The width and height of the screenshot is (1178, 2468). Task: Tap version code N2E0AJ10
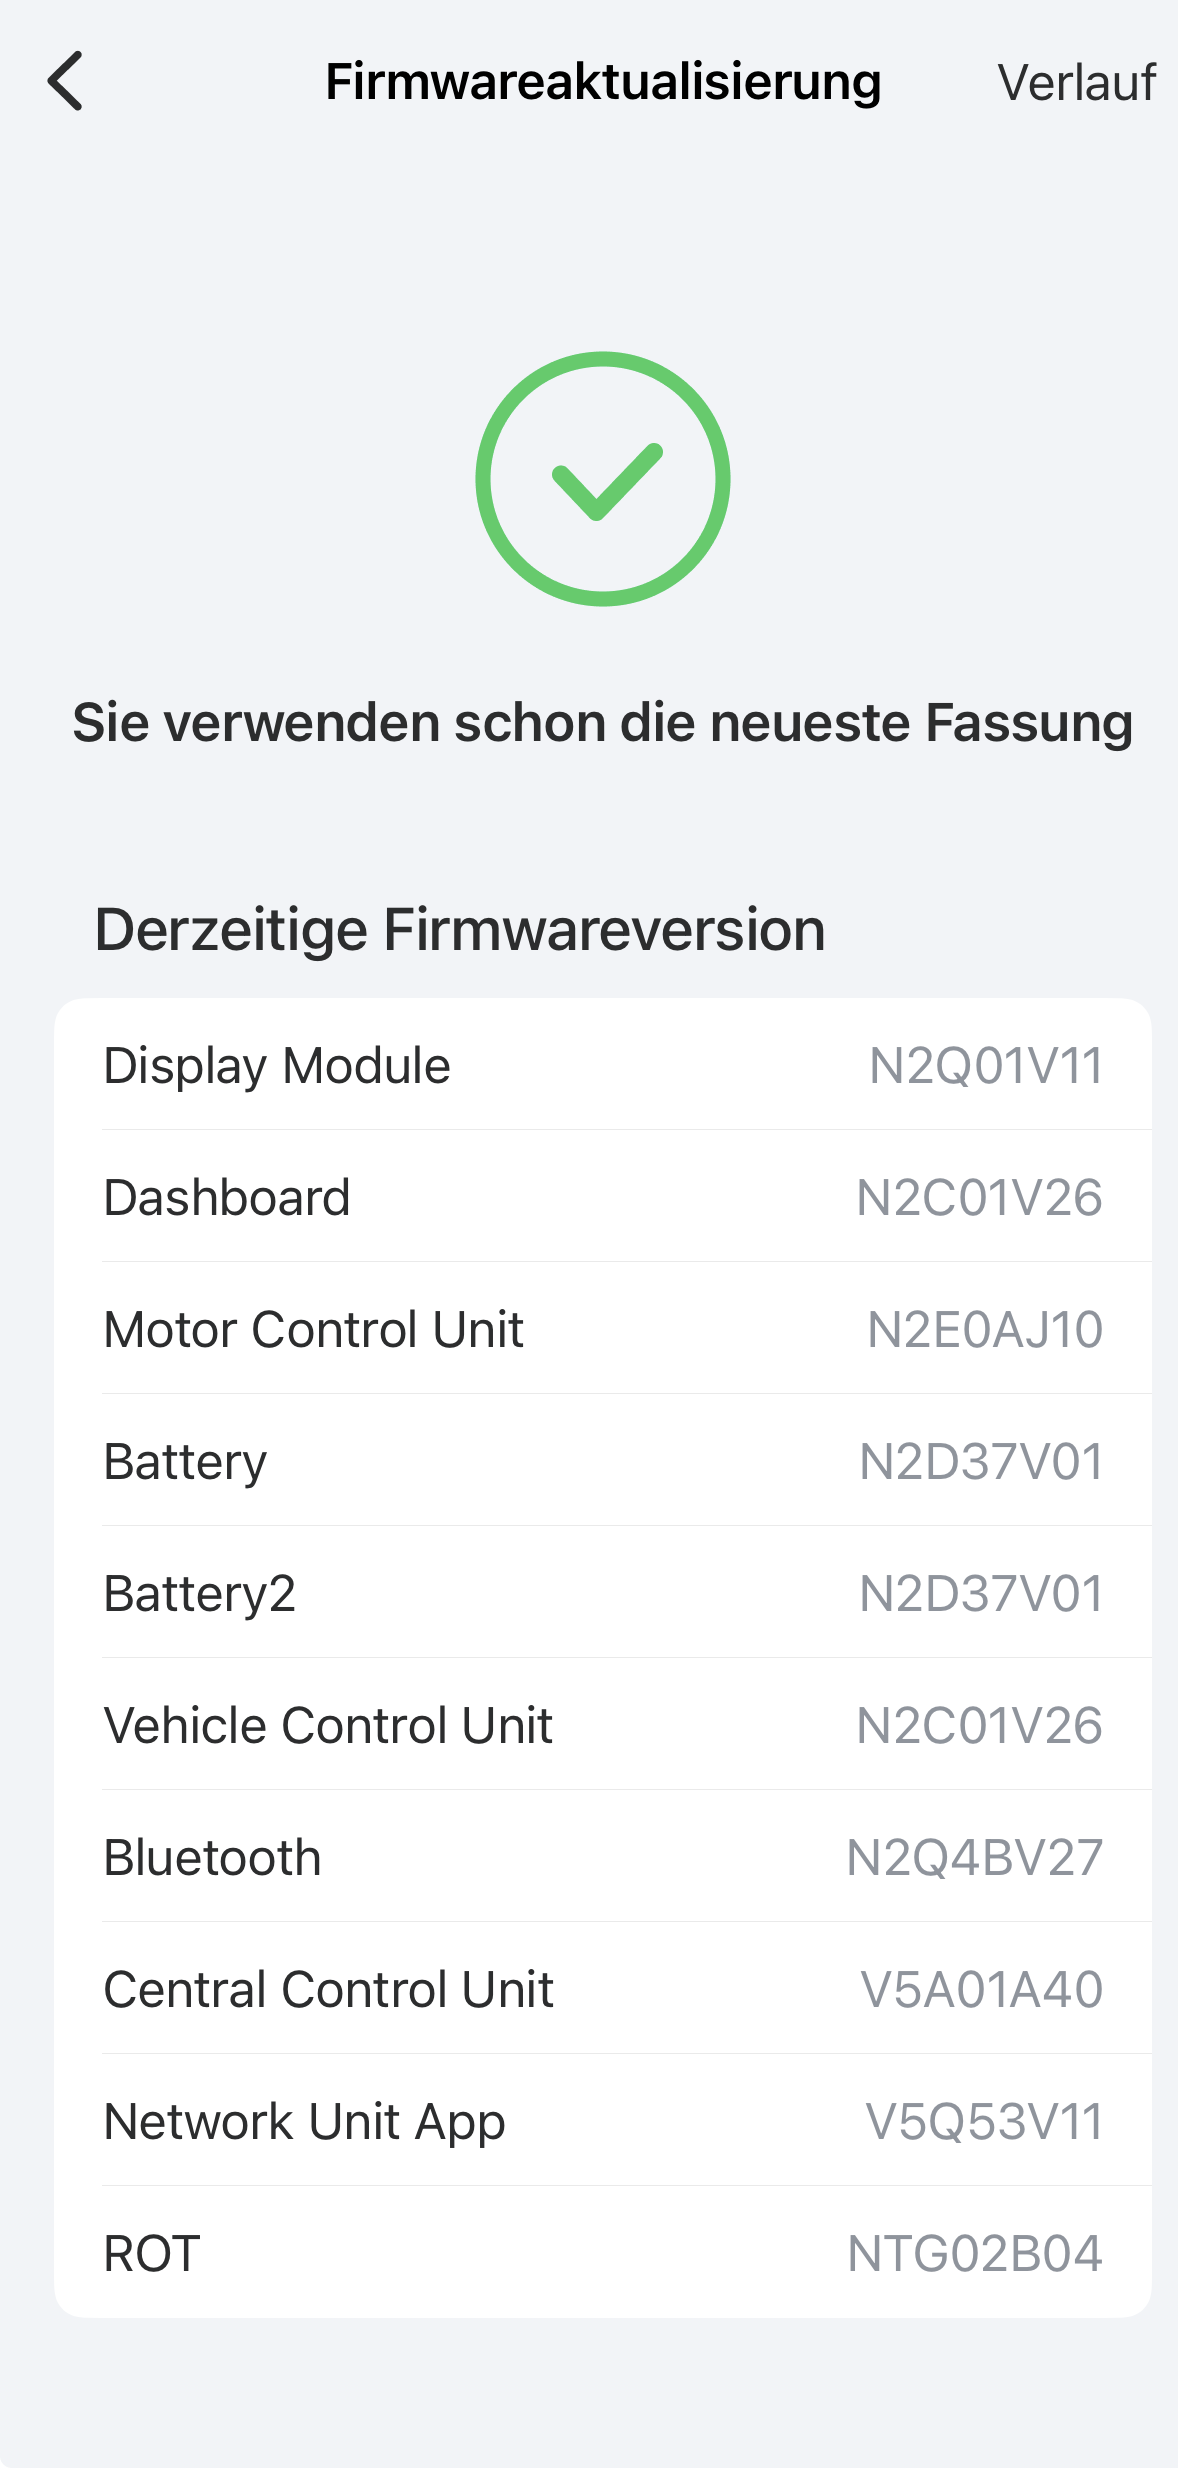(x=985, y=1329)
